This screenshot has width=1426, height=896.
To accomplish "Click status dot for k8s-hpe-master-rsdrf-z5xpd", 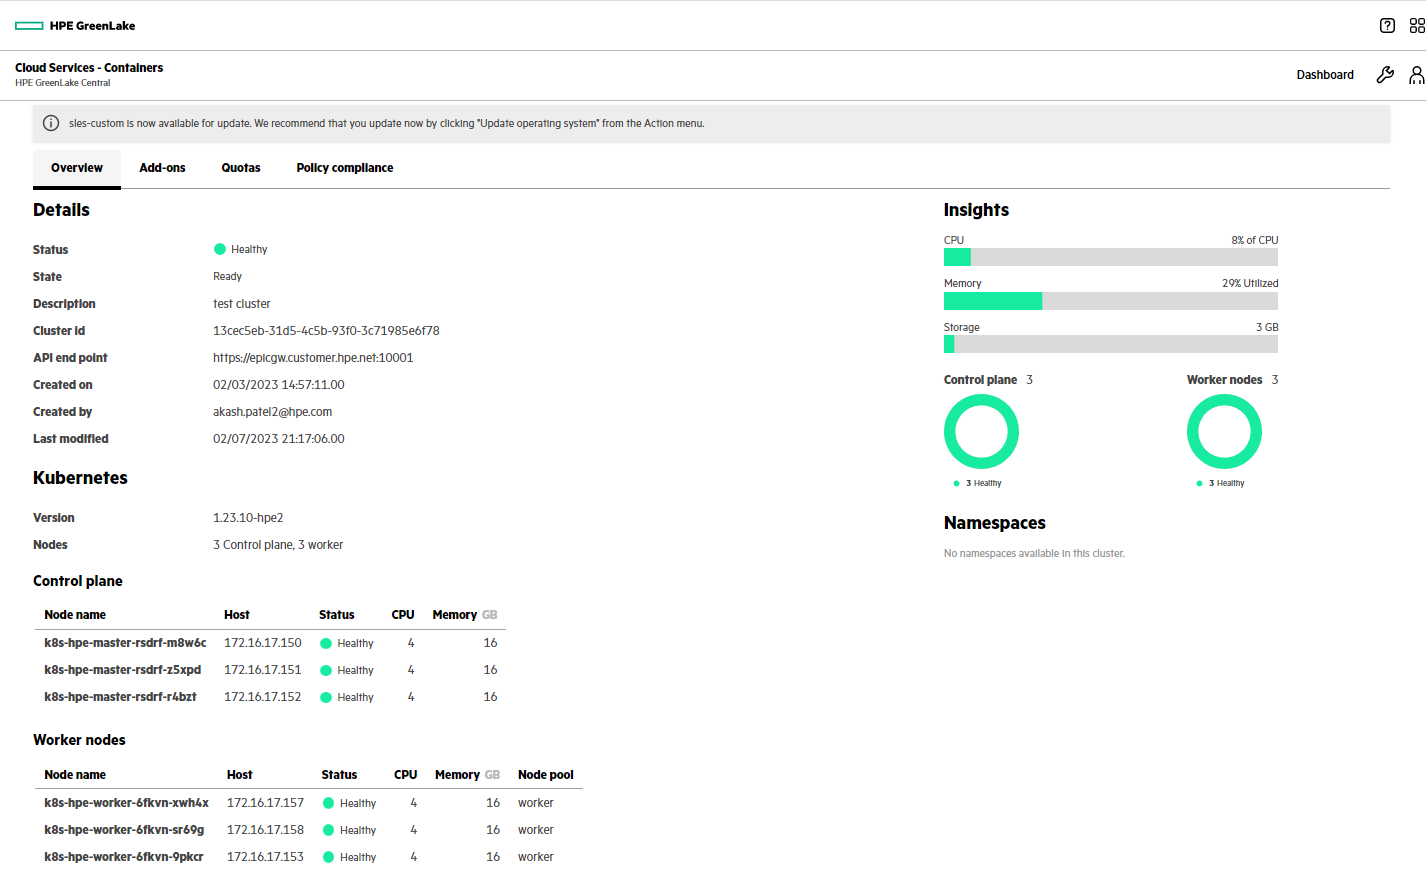I will click(x=326, y=671).
